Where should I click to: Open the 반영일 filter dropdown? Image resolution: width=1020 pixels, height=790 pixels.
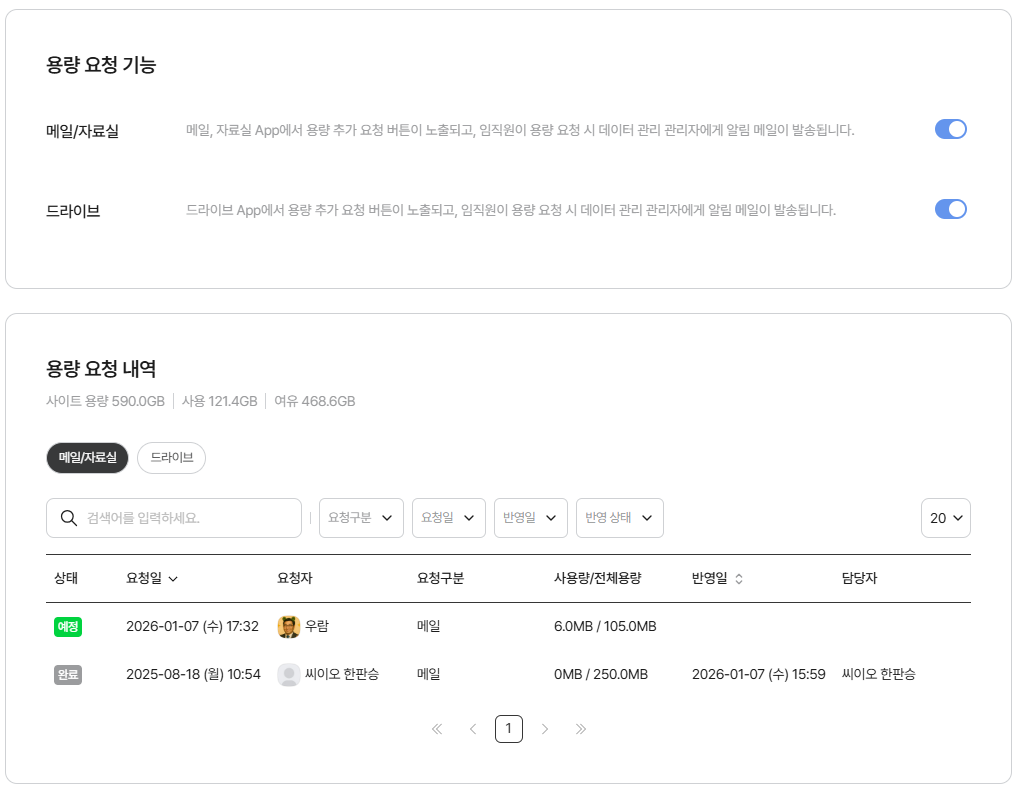pos(530,518)
